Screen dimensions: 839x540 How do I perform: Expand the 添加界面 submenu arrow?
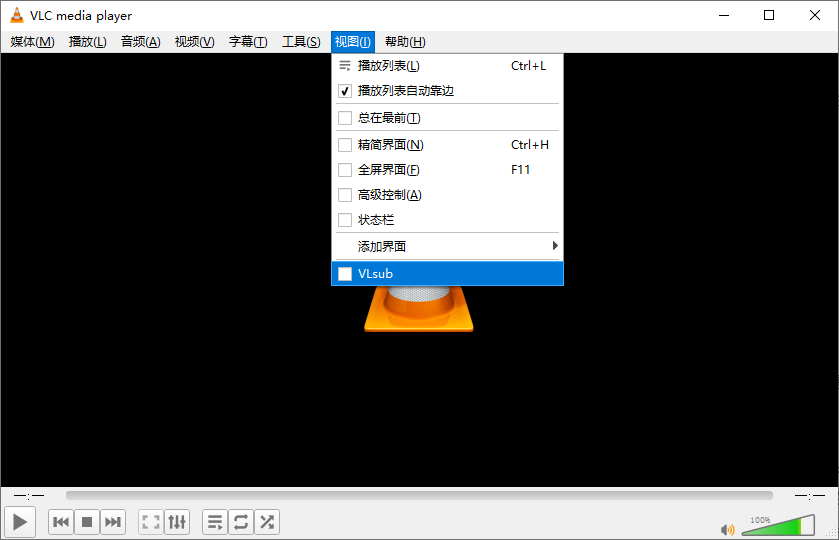(x=555, y=246)
